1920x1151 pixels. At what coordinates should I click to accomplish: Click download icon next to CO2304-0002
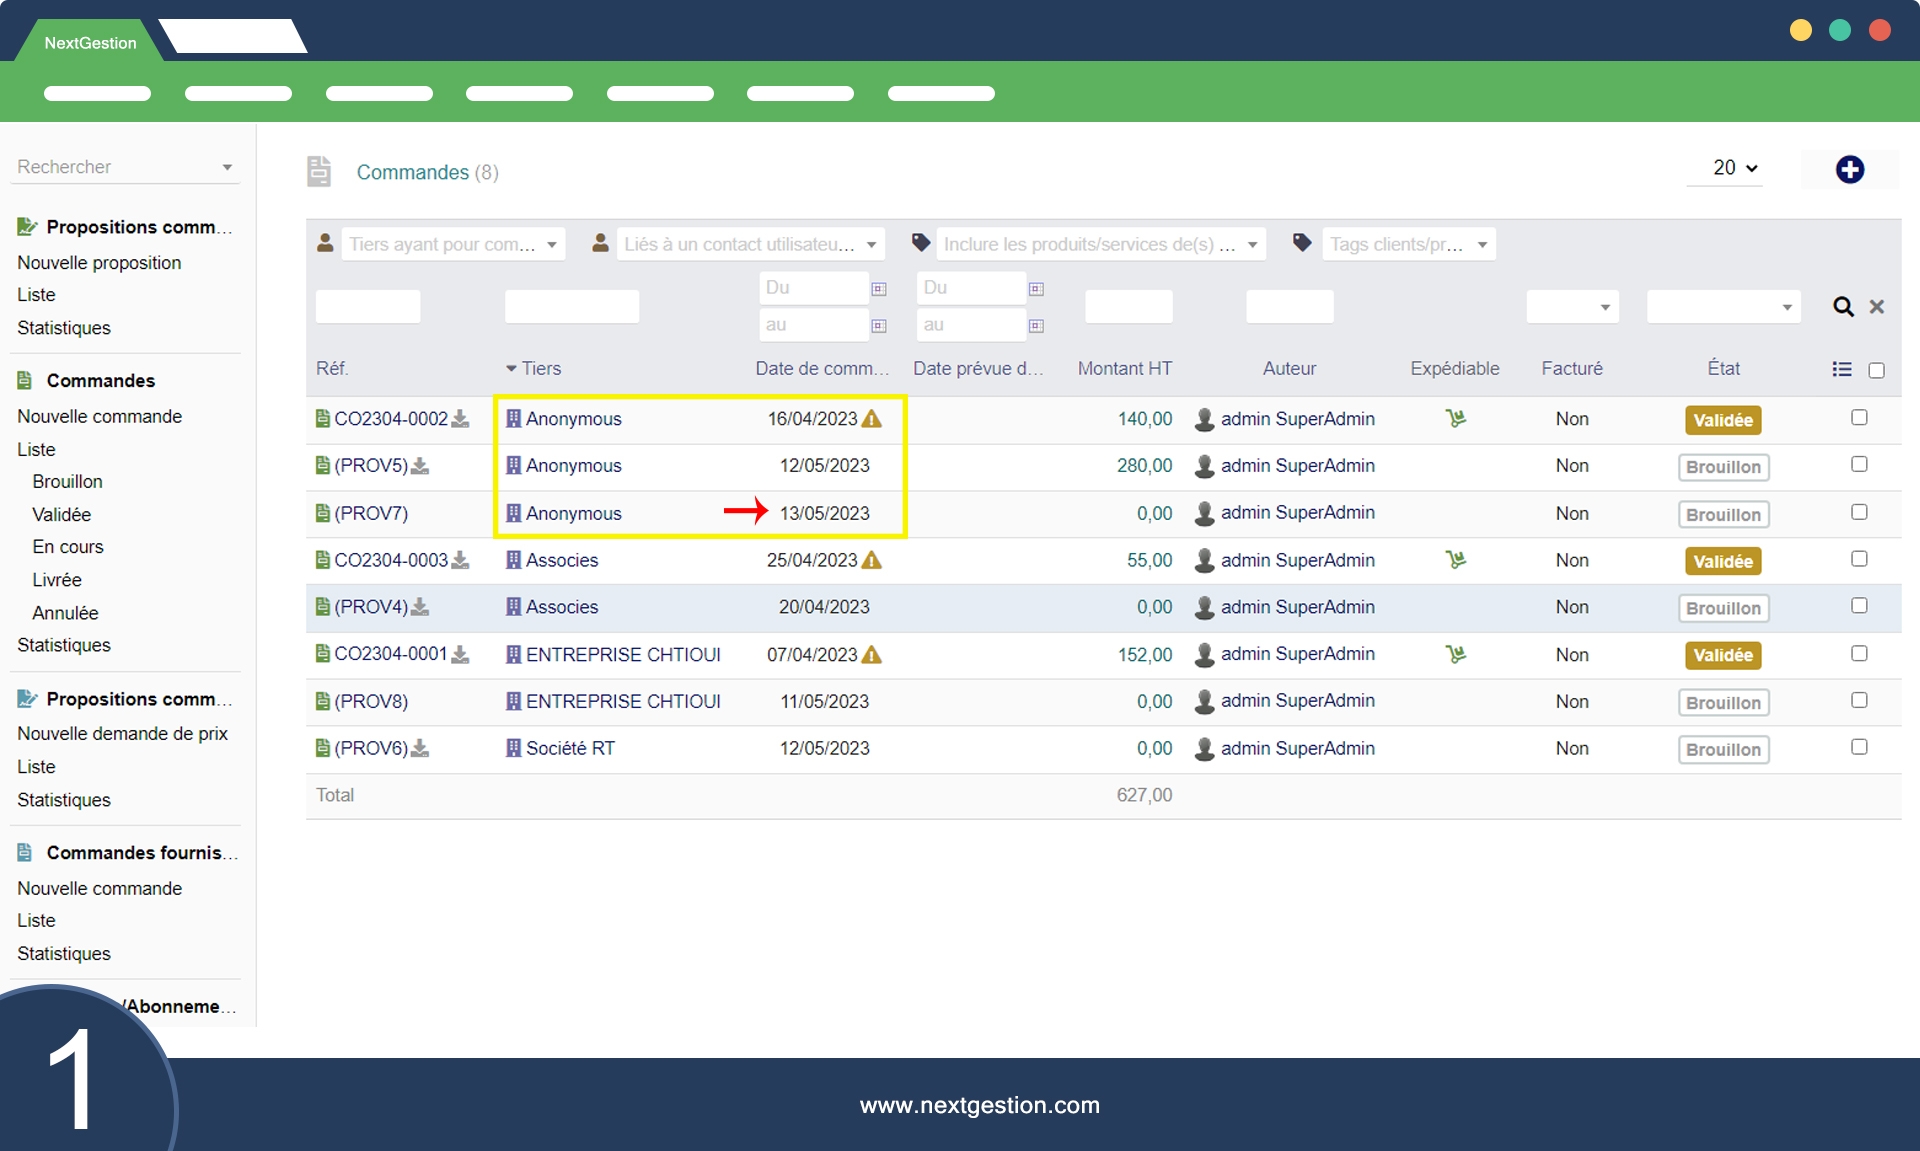460,419
